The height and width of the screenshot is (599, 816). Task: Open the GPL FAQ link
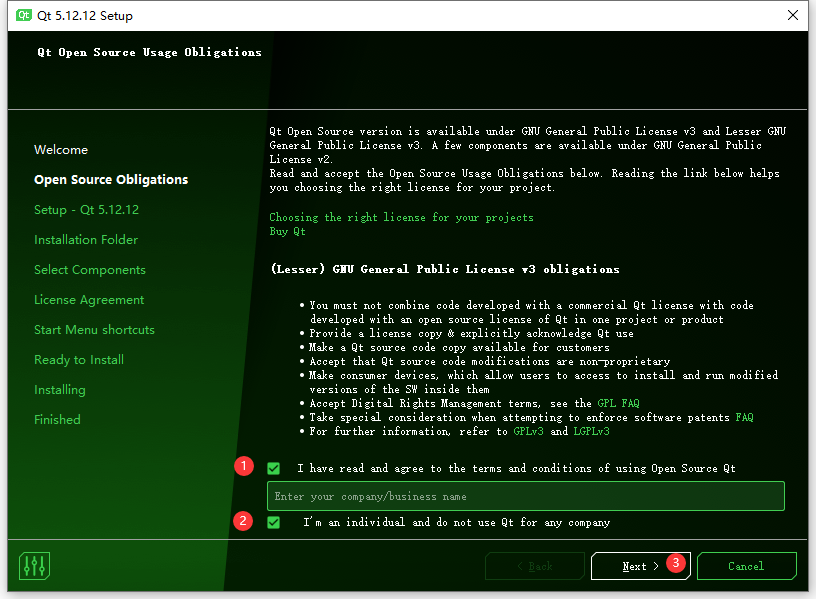pyautogui.click(x=618, y=403)
